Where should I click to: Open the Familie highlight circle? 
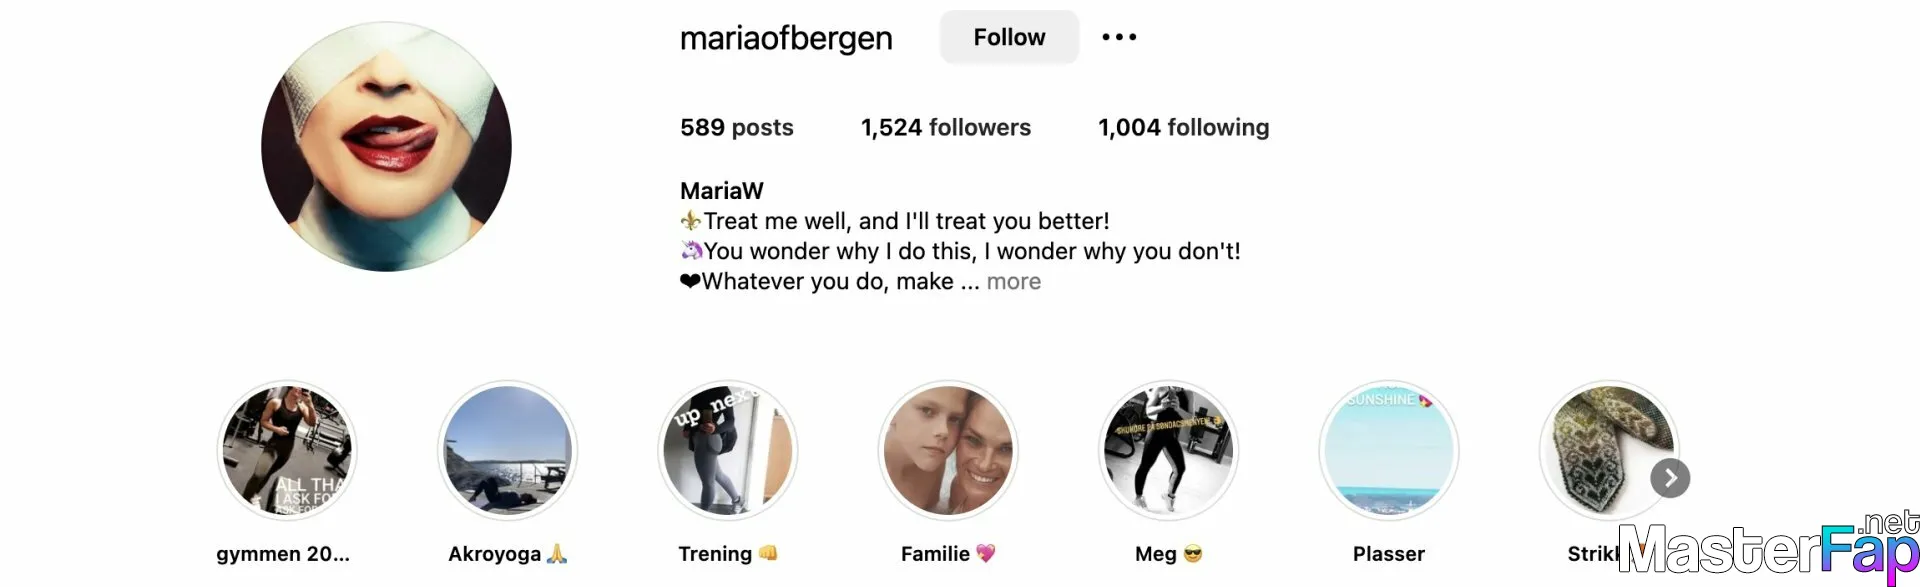pos(948,450)
